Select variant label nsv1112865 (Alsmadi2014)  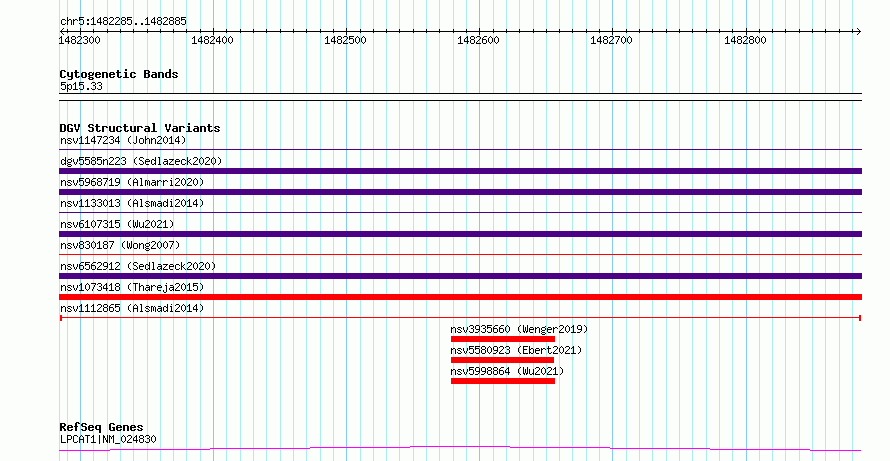pyautogui.click(x=132, y=308)
